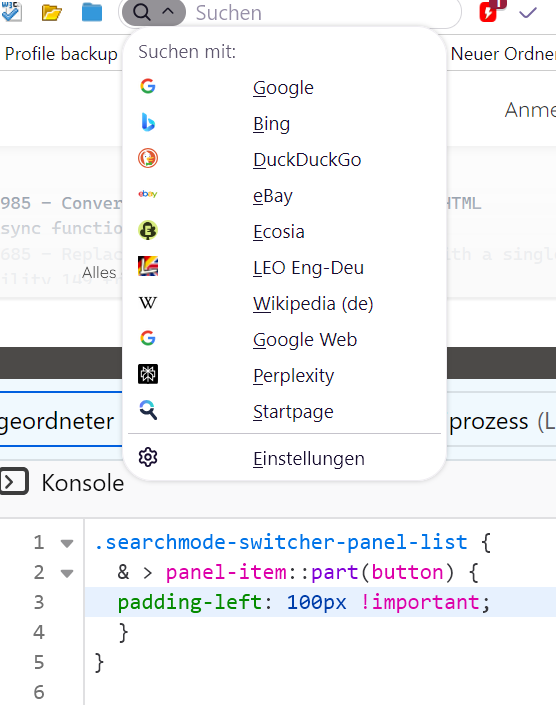Click the !important keyword in line 3
Screen dimensions: 556x705
[x=420, y=602]
